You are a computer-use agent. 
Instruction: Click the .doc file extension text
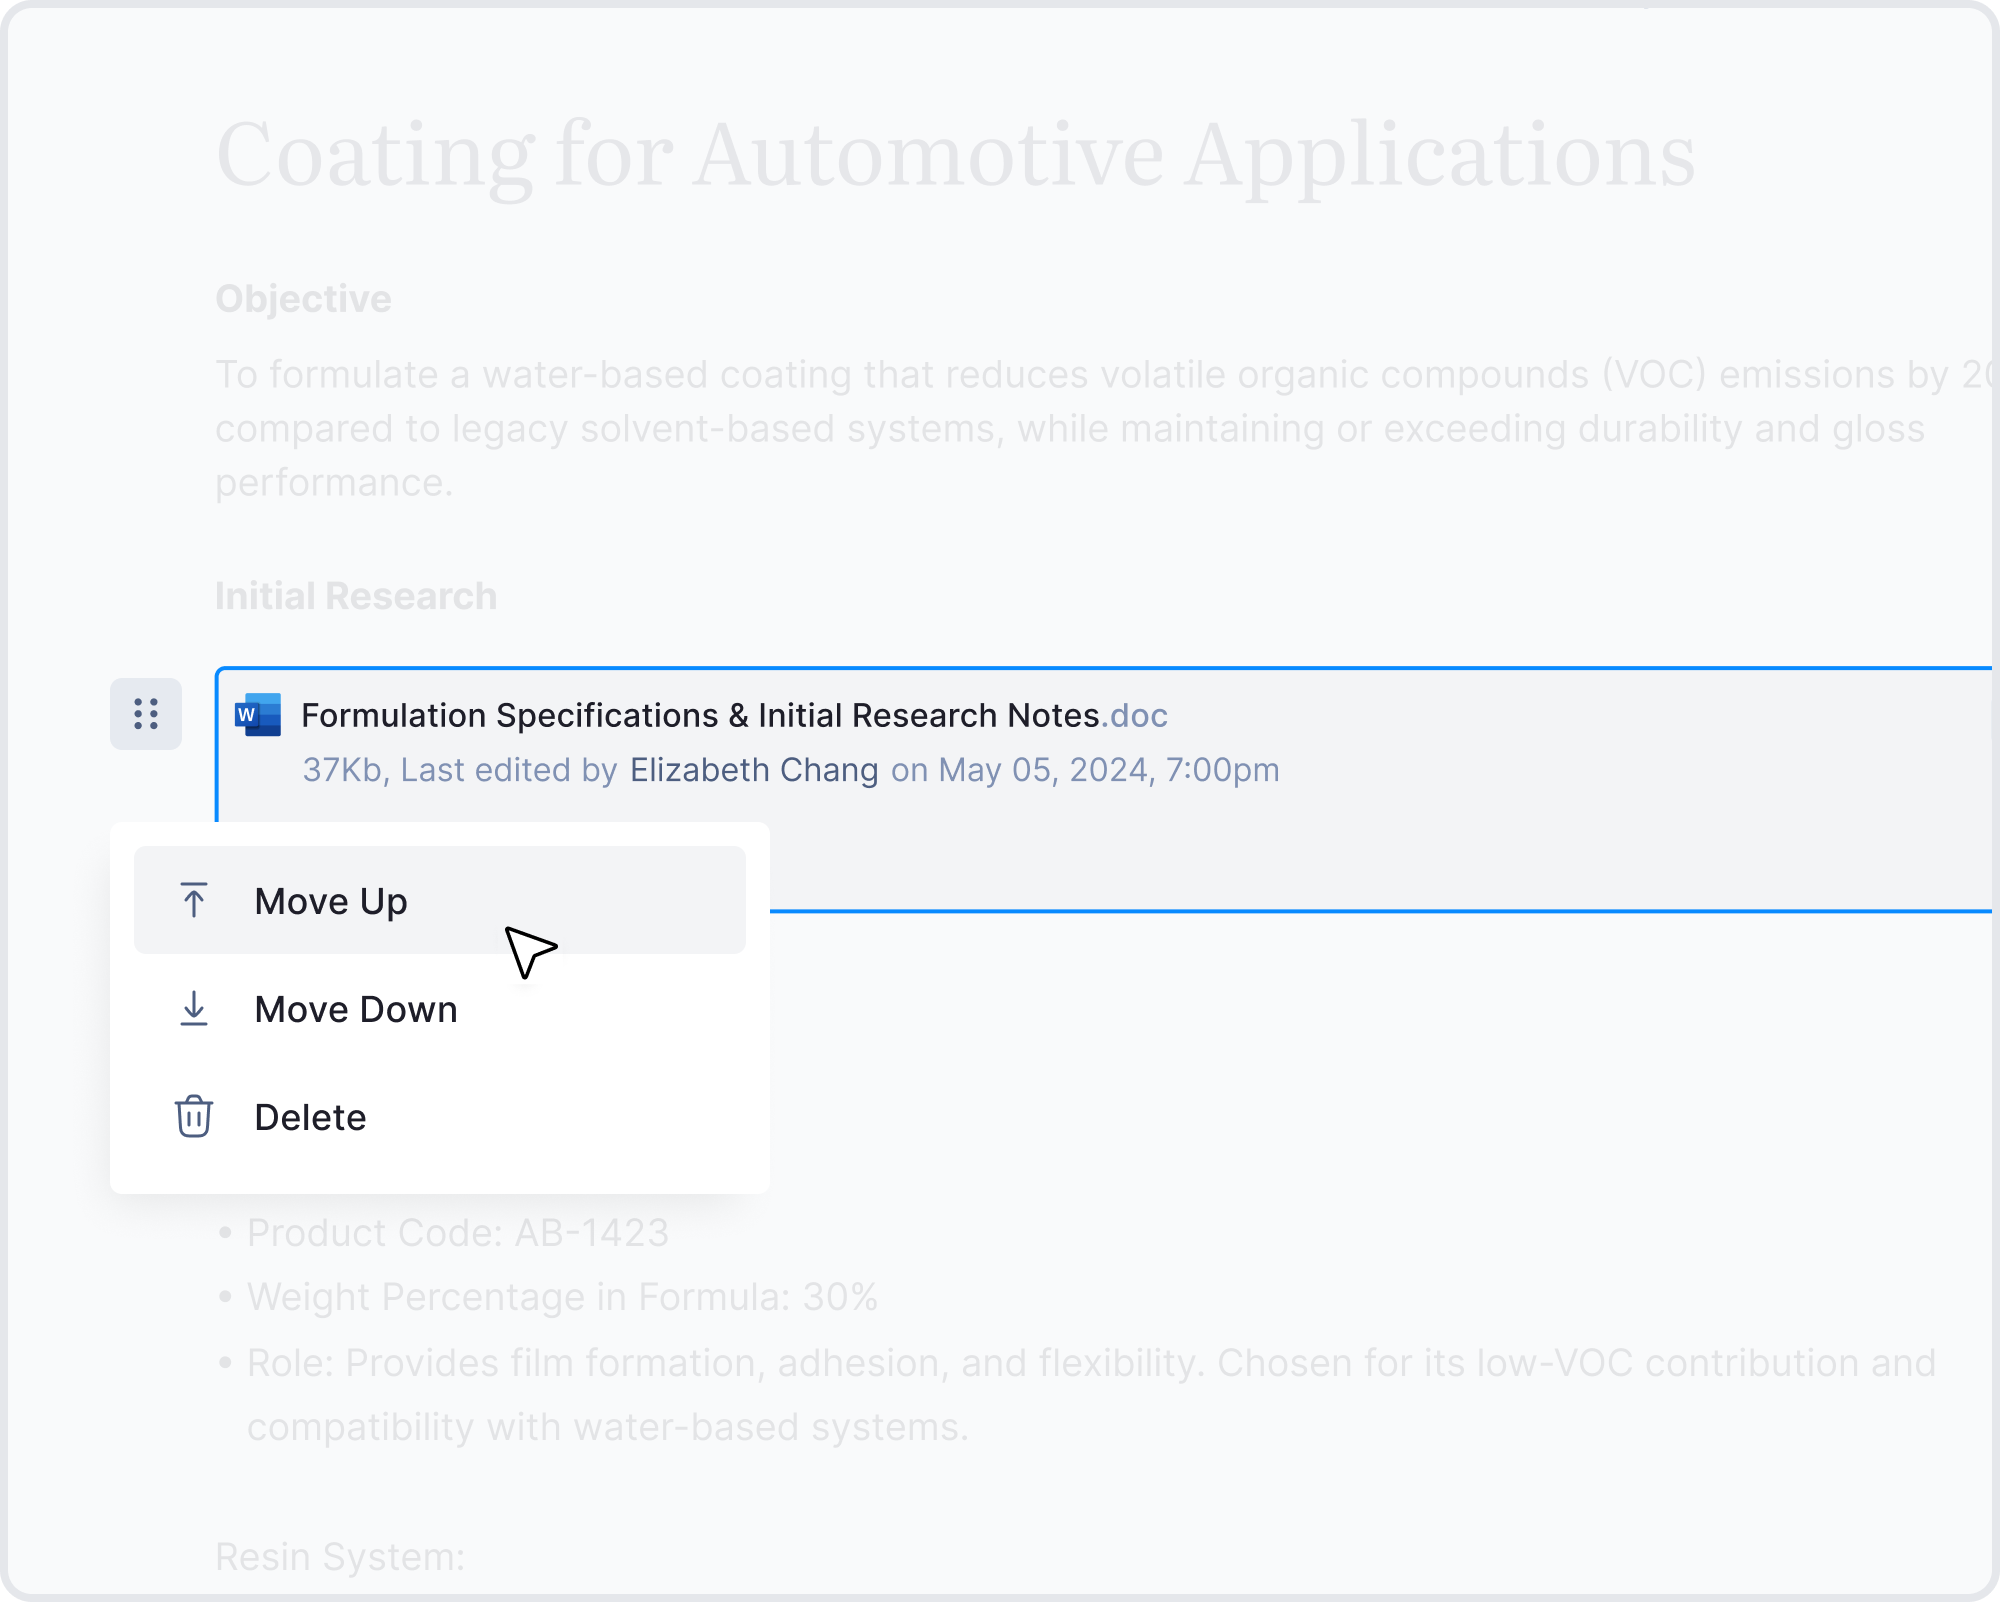pyautogui.click(x=1135, y=715)
